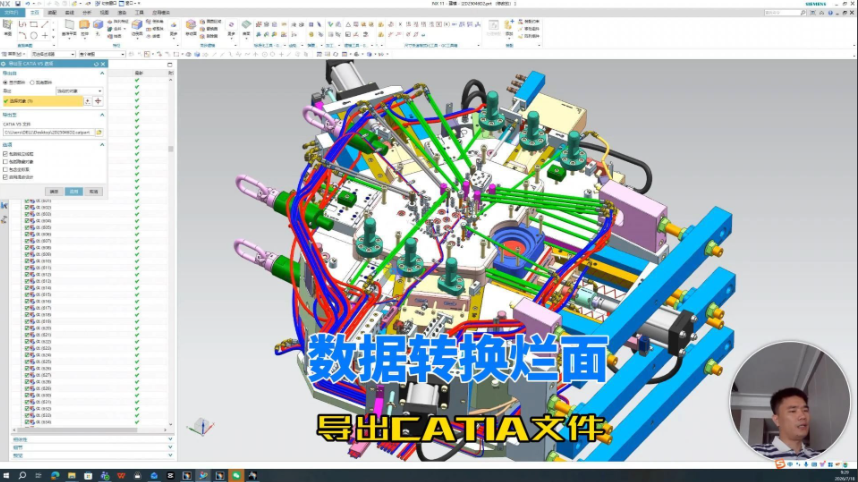The height and width of the screenshot is (482, 858).
Task: Open Microsoft Edge from the taskbar
Action: pos(55,475)
